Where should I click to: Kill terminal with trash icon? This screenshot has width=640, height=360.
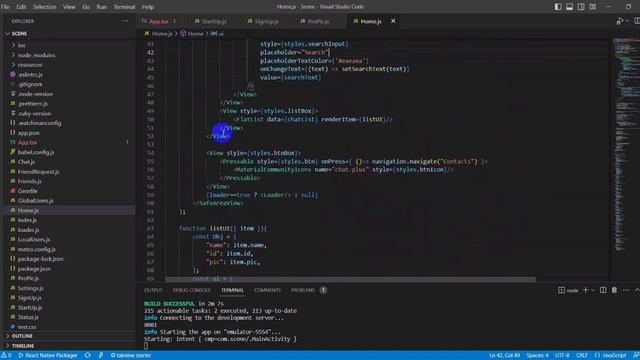[x=614, y=290]
